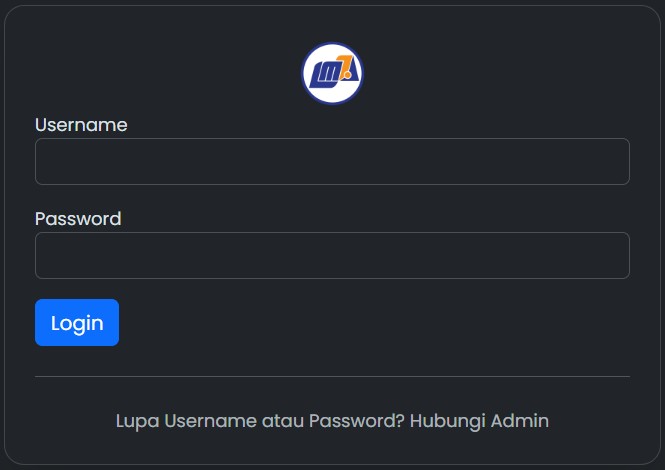Screen dimensions: 665x470
Task: Click the word "Username" in the footer sentence
Action: [x=210, y=421]
